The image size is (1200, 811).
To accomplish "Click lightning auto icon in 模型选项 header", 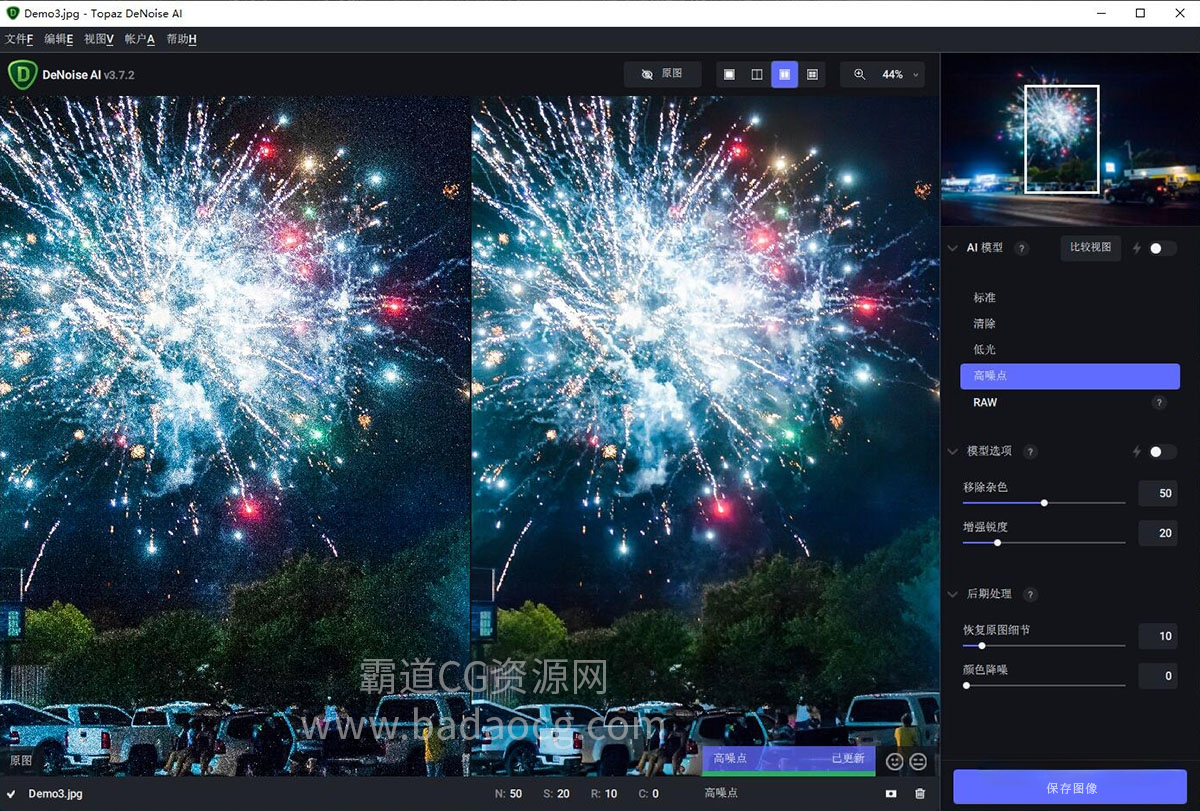I will [1136, 452].
